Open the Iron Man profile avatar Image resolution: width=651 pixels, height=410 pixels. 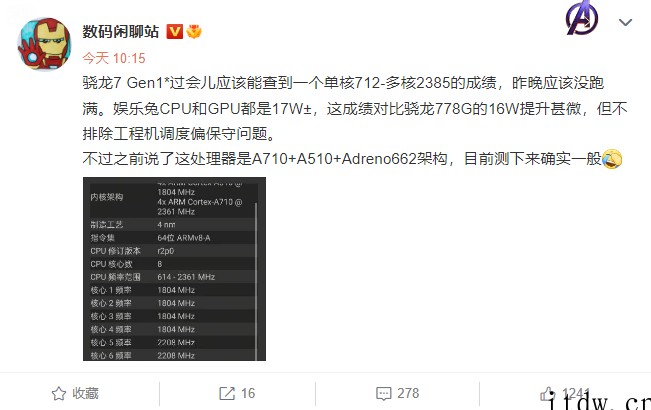point(44,44)
